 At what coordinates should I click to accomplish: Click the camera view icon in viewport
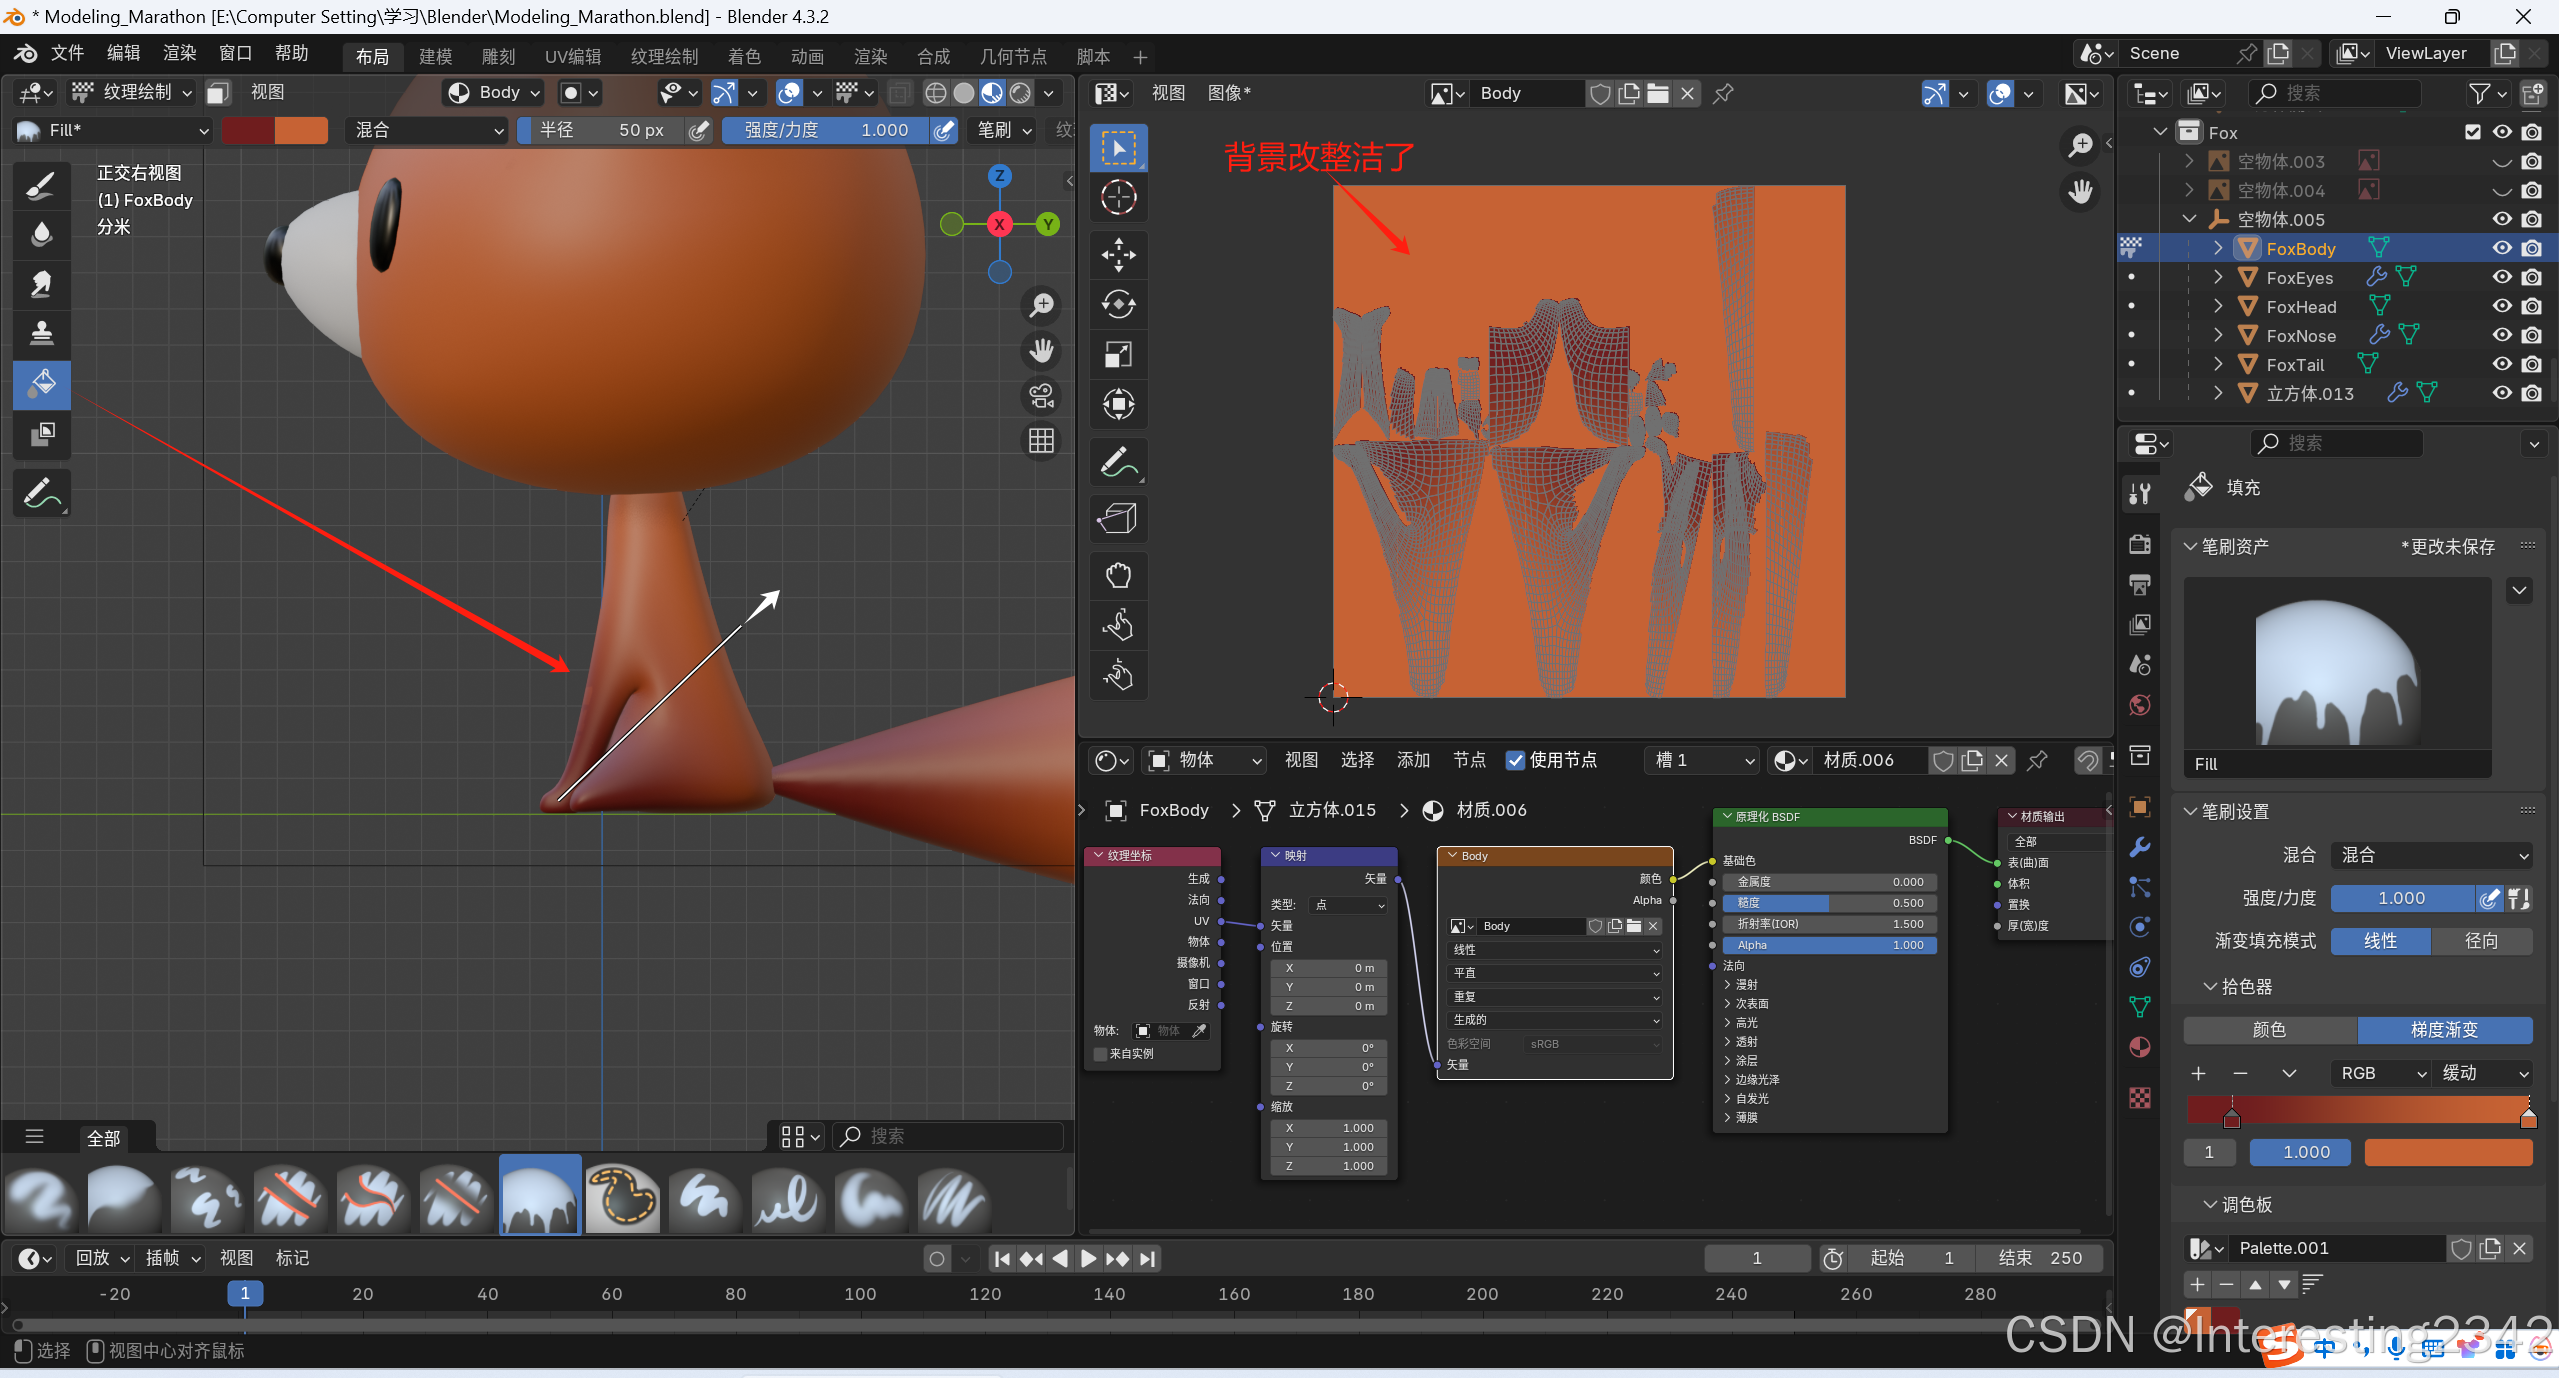coord(1041,396)
